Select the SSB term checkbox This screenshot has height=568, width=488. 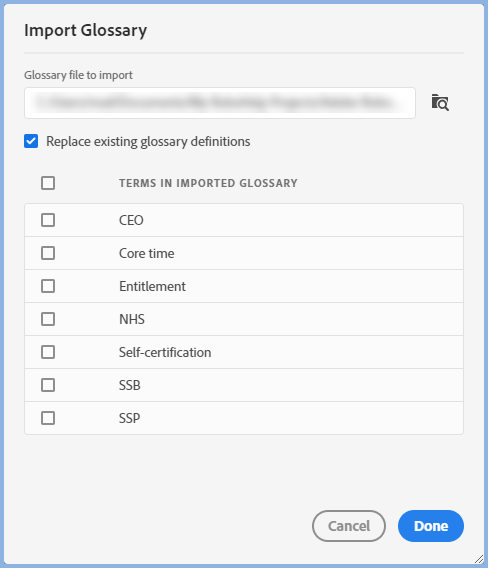pos(48,385)
